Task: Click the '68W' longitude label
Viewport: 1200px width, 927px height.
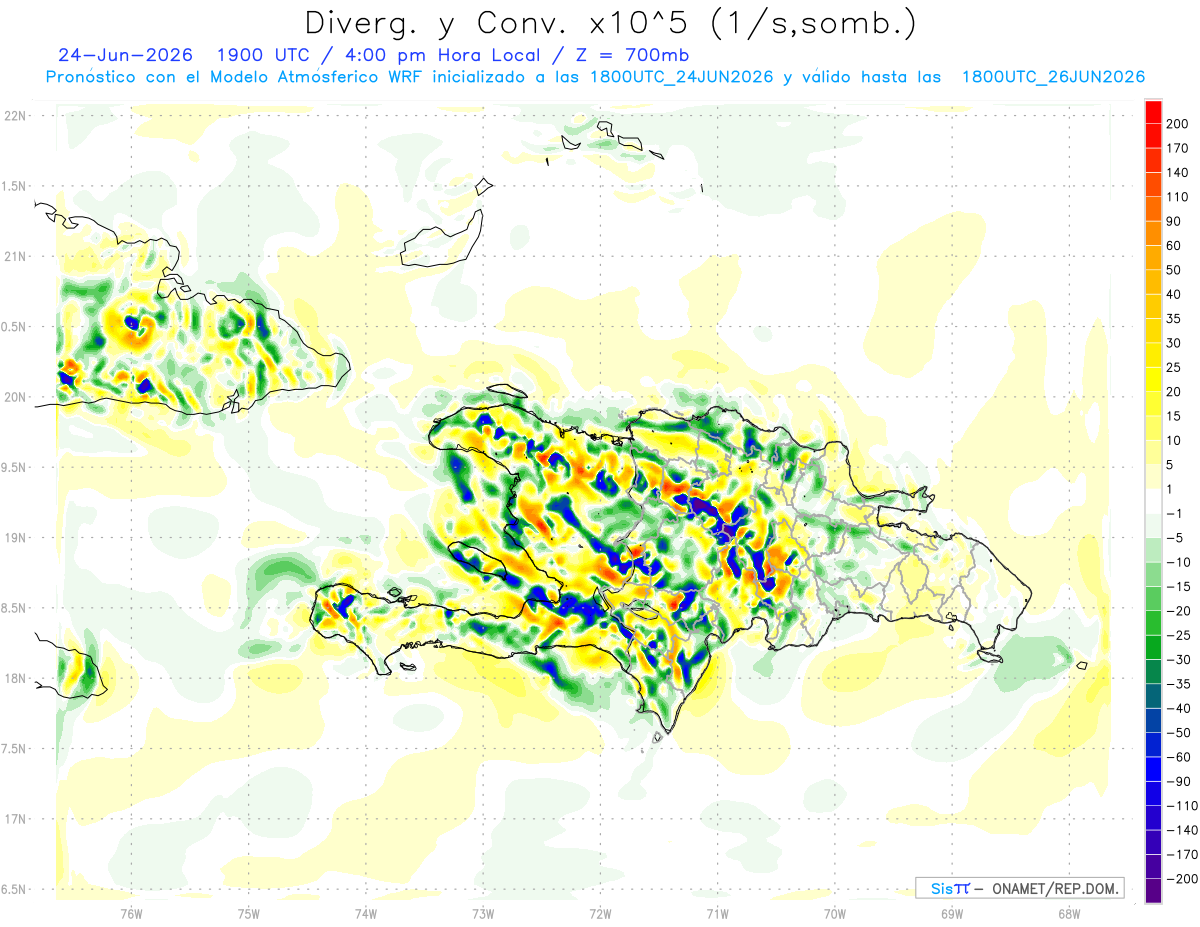Action: [x=1068, y=912]
